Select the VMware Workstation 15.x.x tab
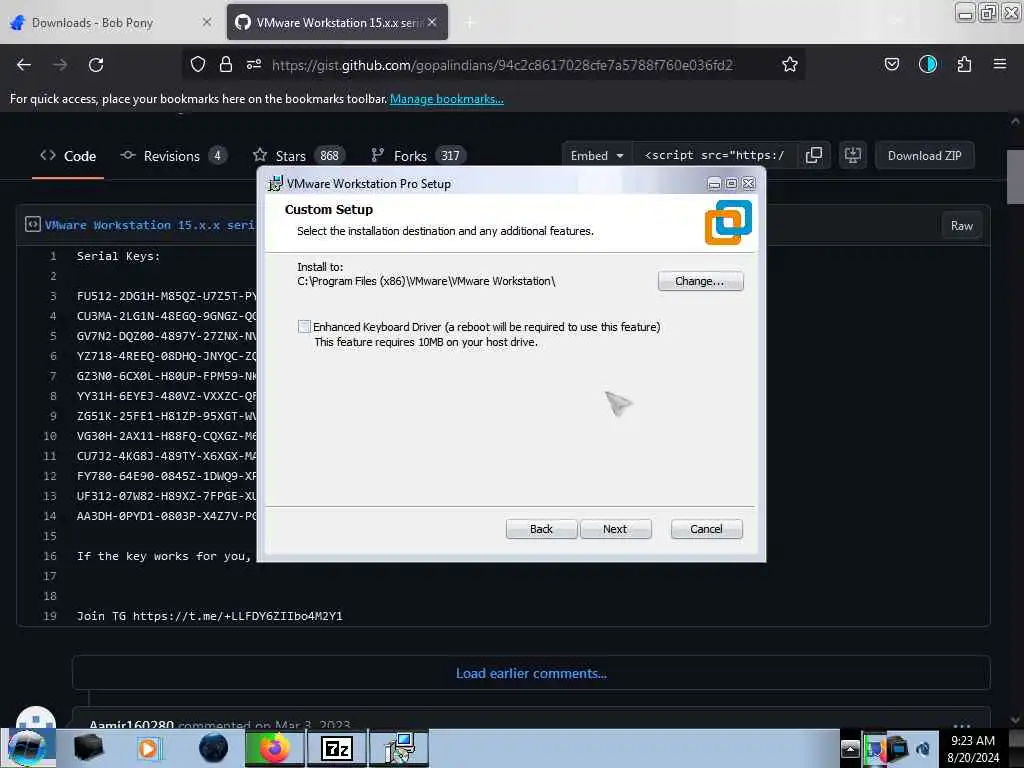 coord(337,22)
